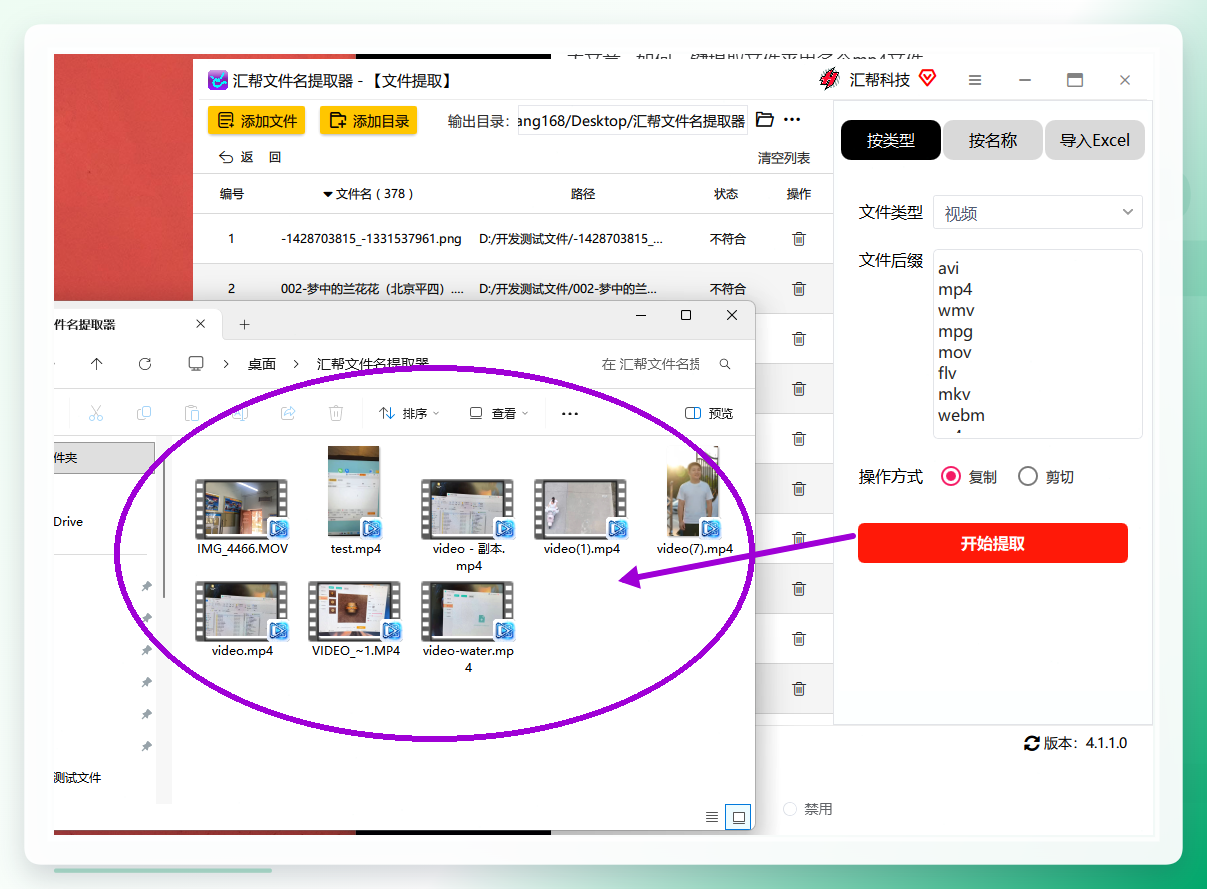Click the 状态 column header

point(726,194)
